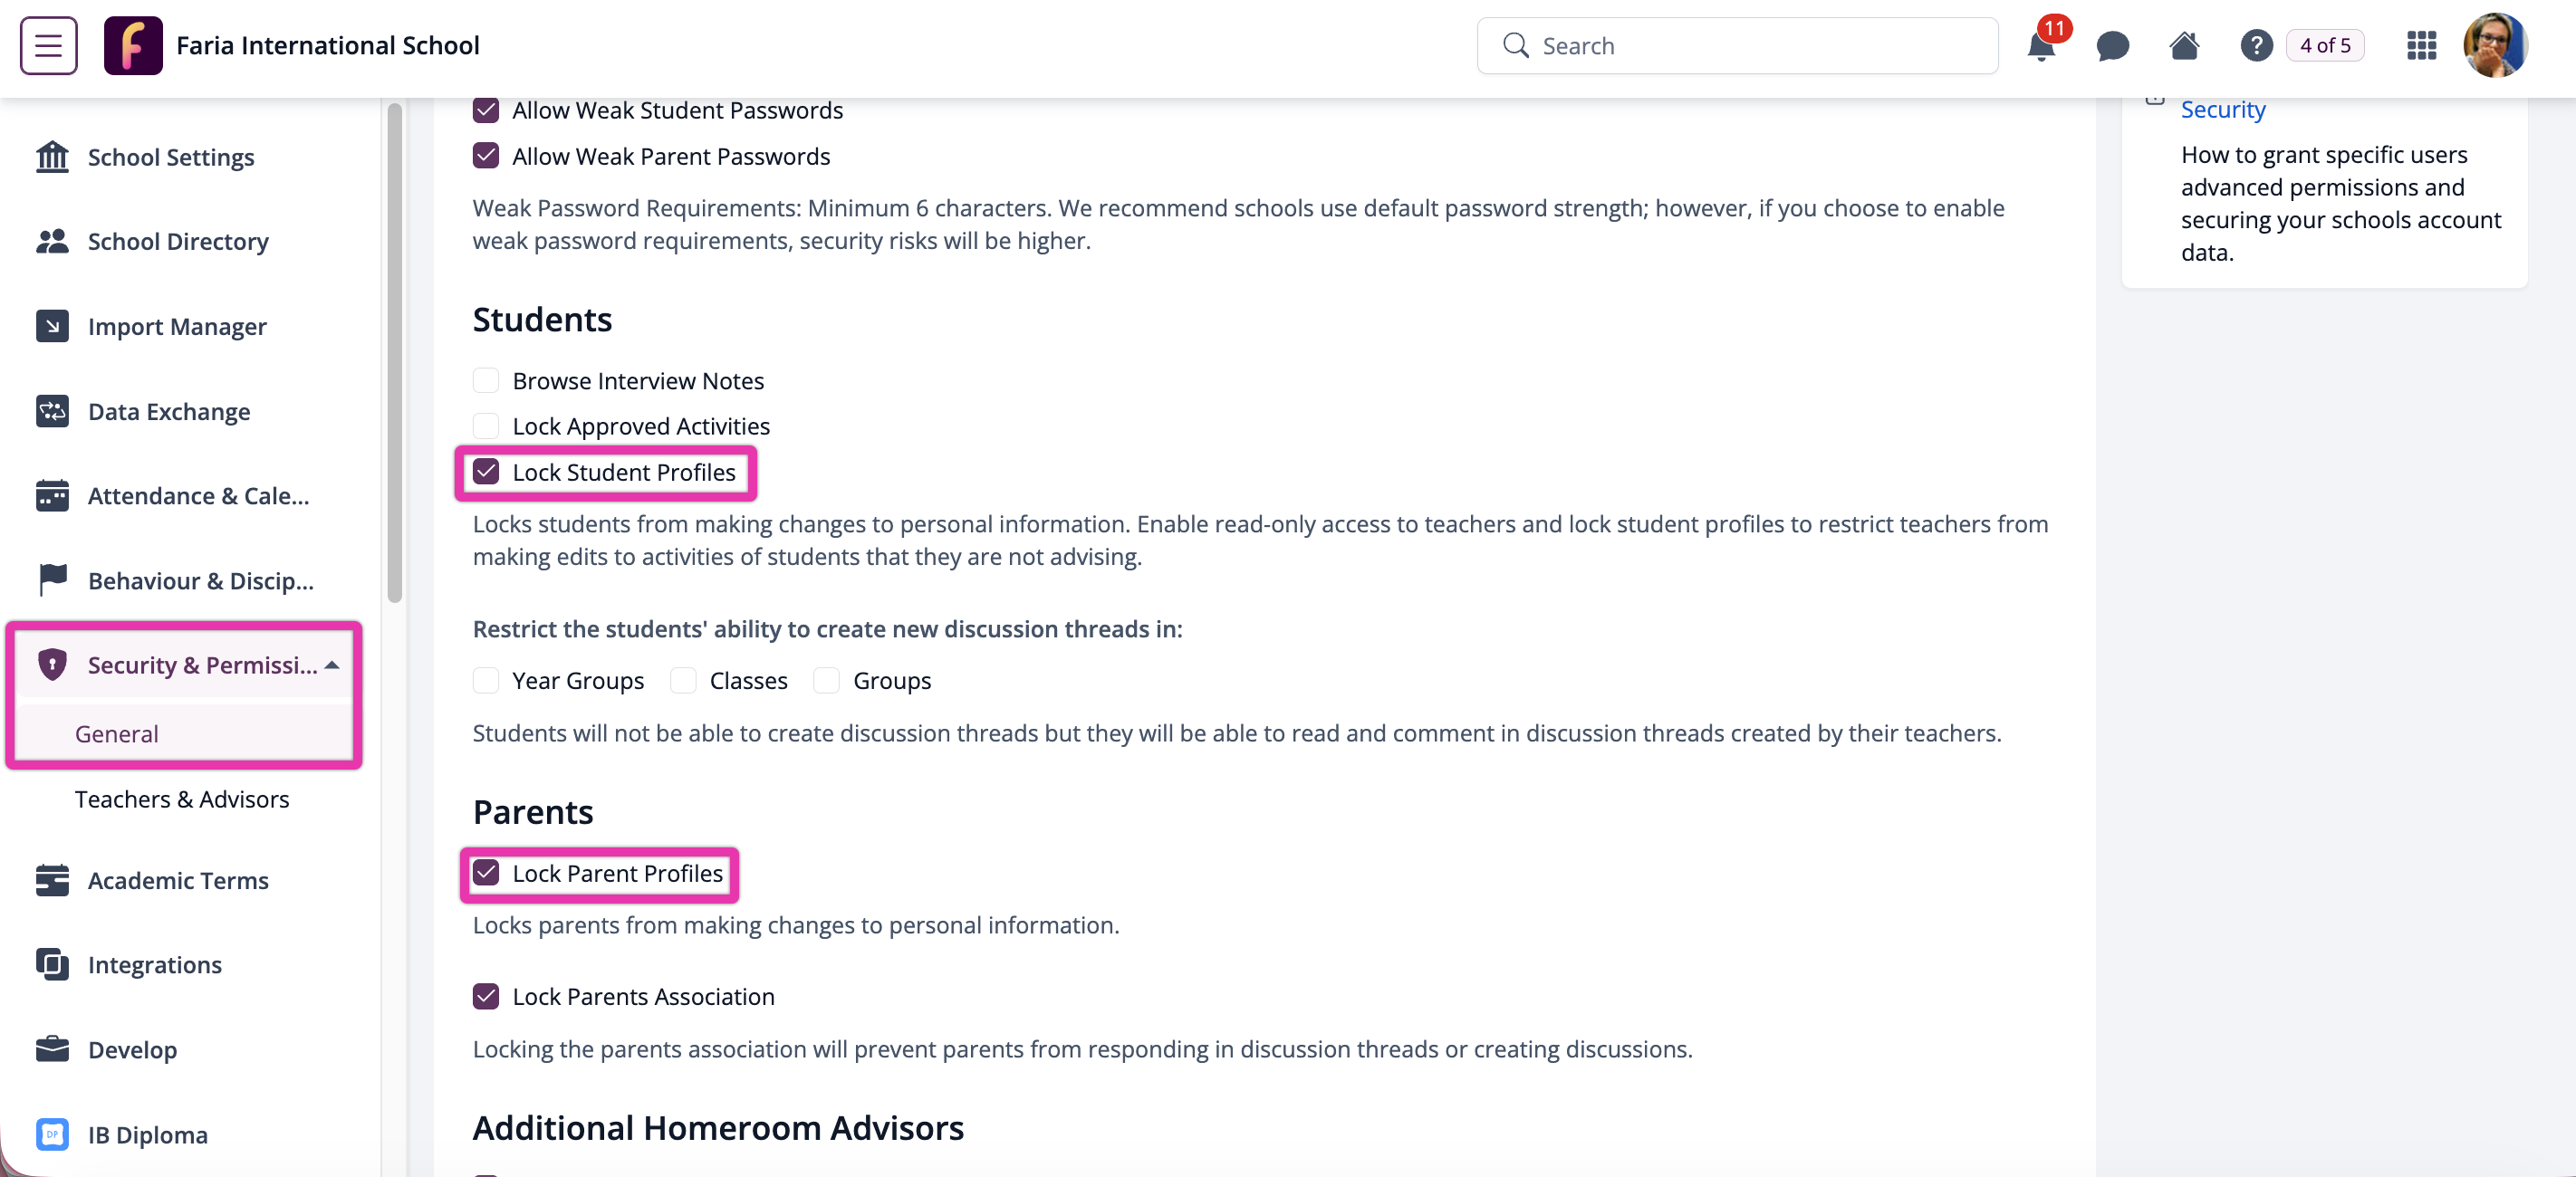Screen dimensions: 2576x1177
Task: Open the Security help article link
Action: (2222, 110)
